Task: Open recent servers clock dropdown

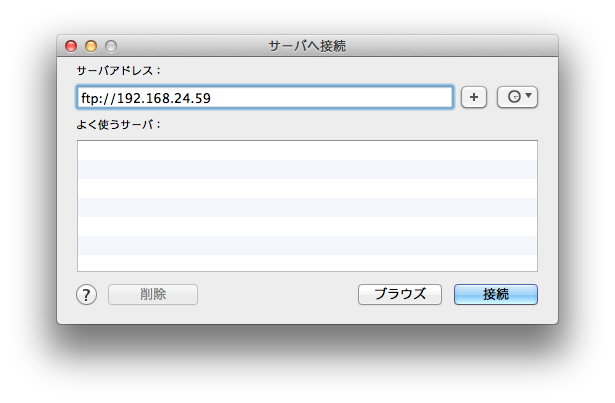Action: tap(517, 97)
